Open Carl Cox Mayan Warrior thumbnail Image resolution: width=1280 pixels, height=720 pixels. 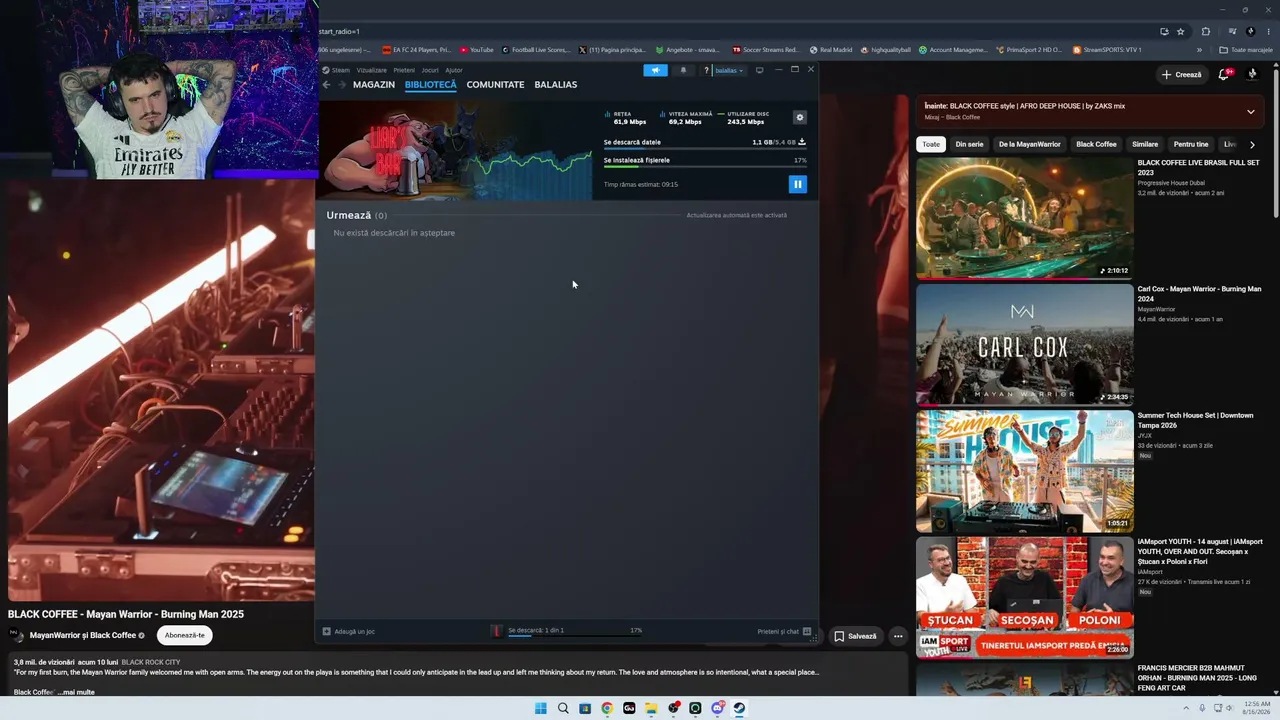point(1025,345)
